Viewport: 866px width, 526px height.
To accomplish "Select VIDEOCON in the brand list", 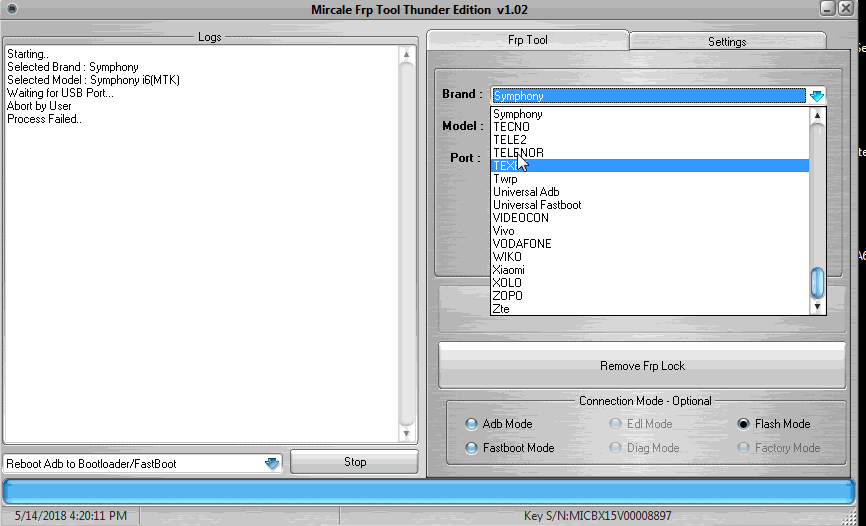I will pos(650,218).
